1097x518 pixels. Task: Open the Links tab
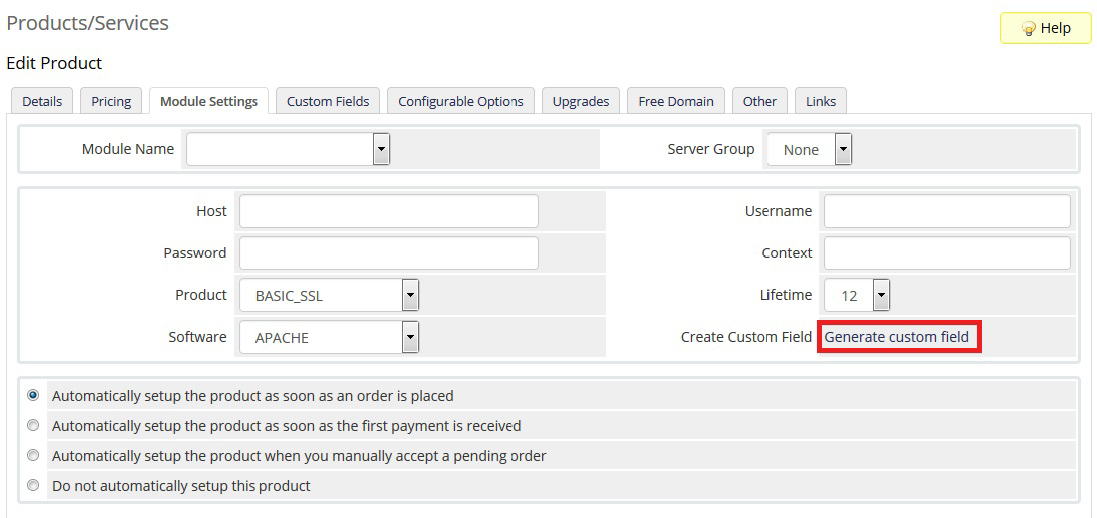pos(821,101)
